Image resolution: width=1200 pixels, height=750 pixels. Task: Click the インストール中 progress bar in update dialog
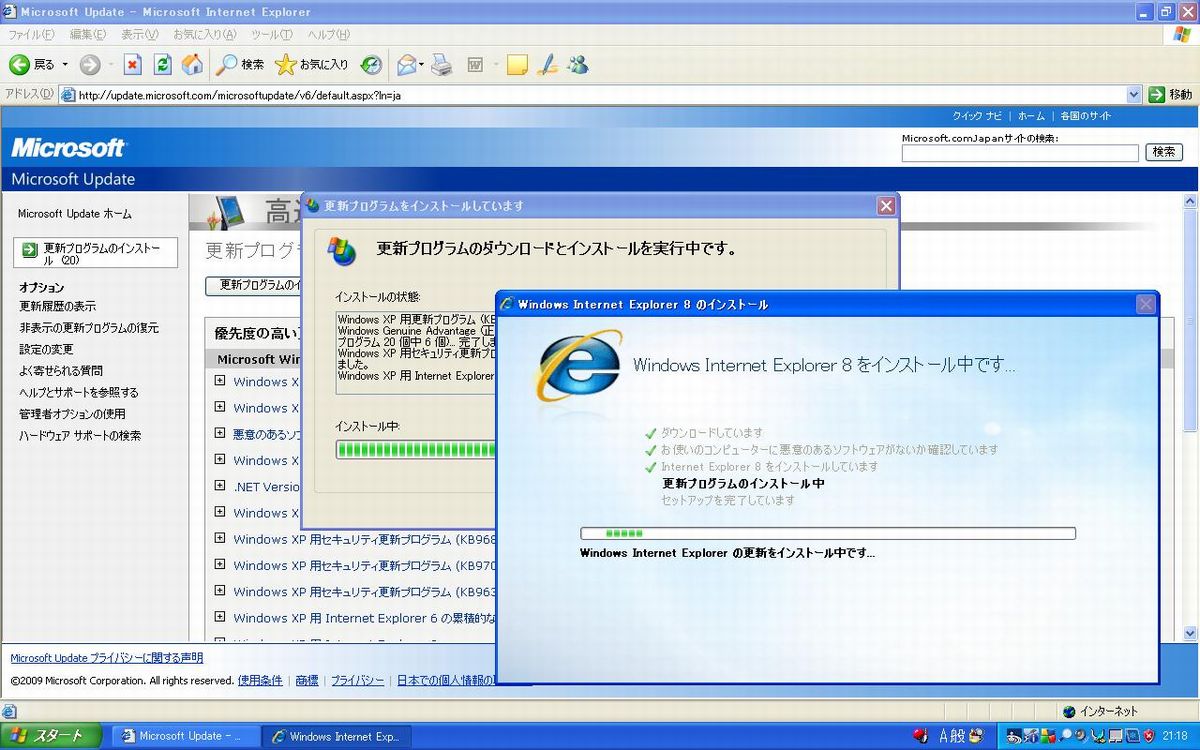coord(416,450)
